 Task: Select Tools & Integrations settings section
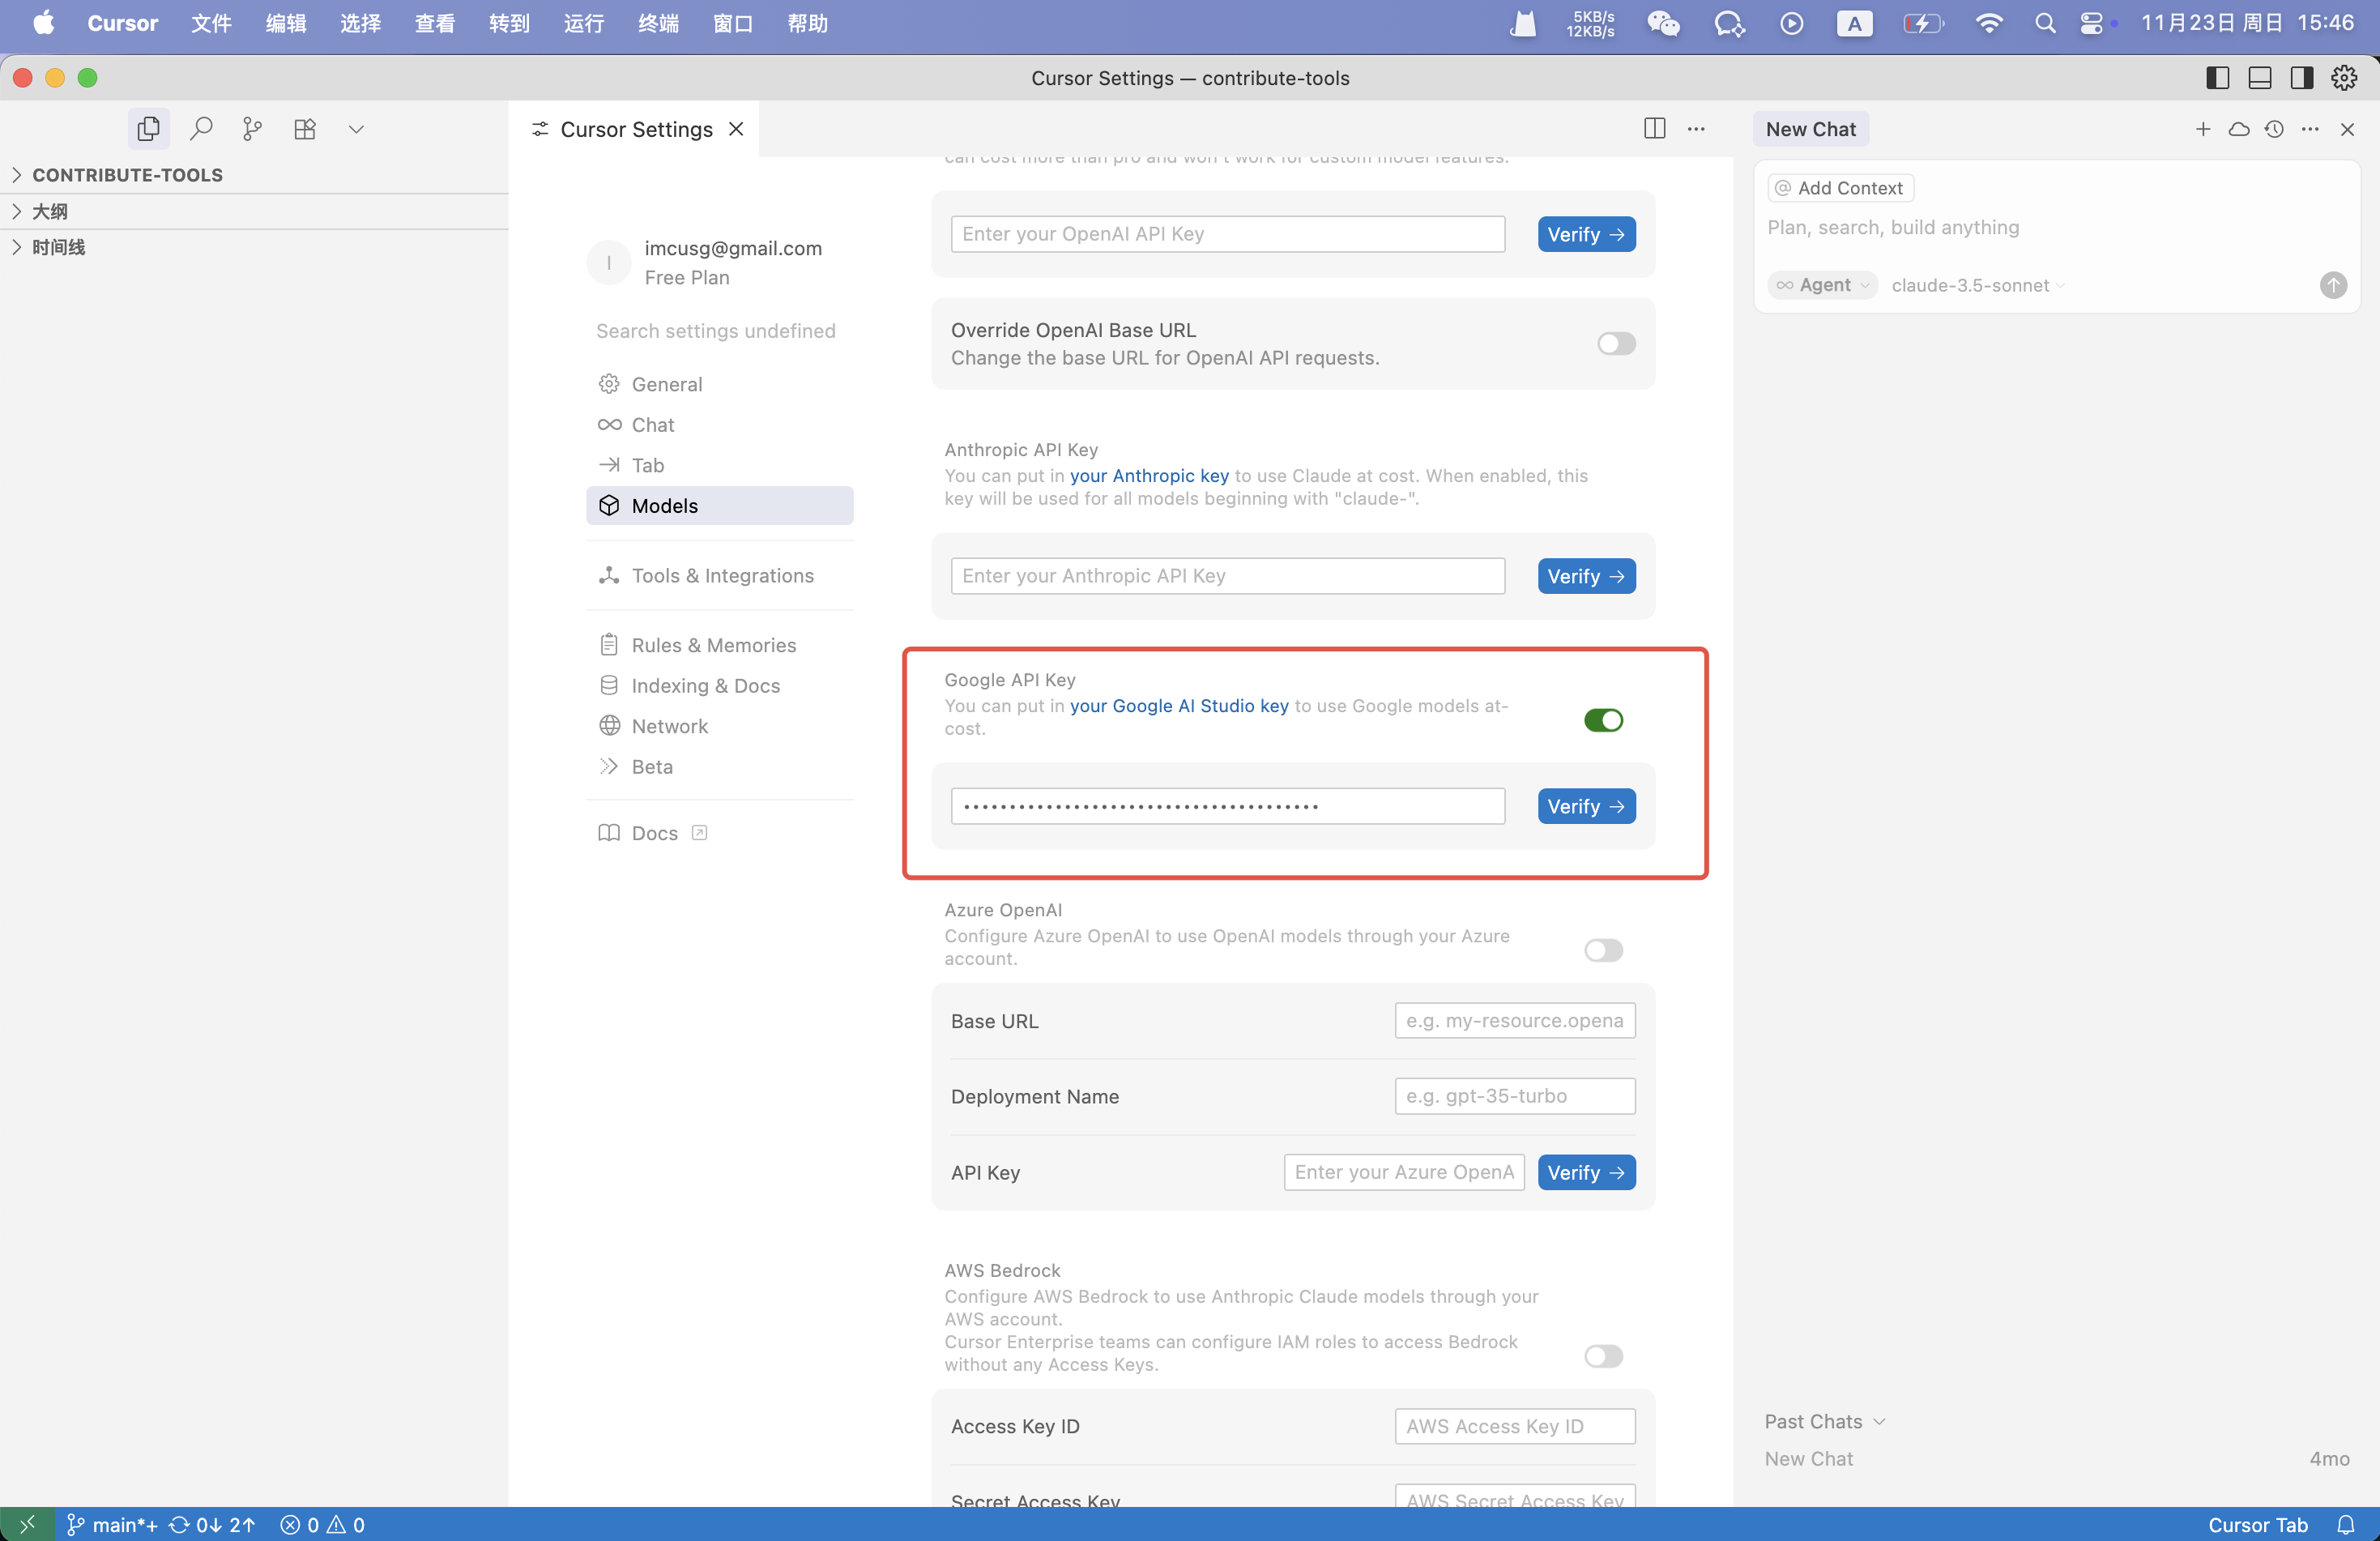722,576
